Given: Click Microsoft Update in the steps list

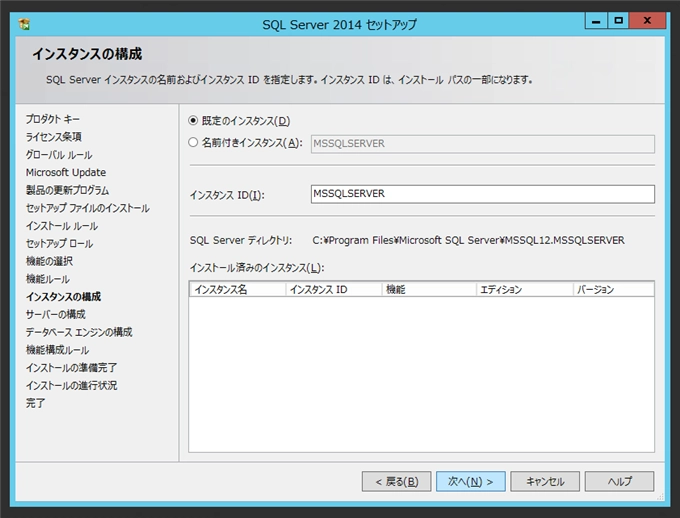Looking at the screenshot, I should pyautogui.click(x=66, y=172).
